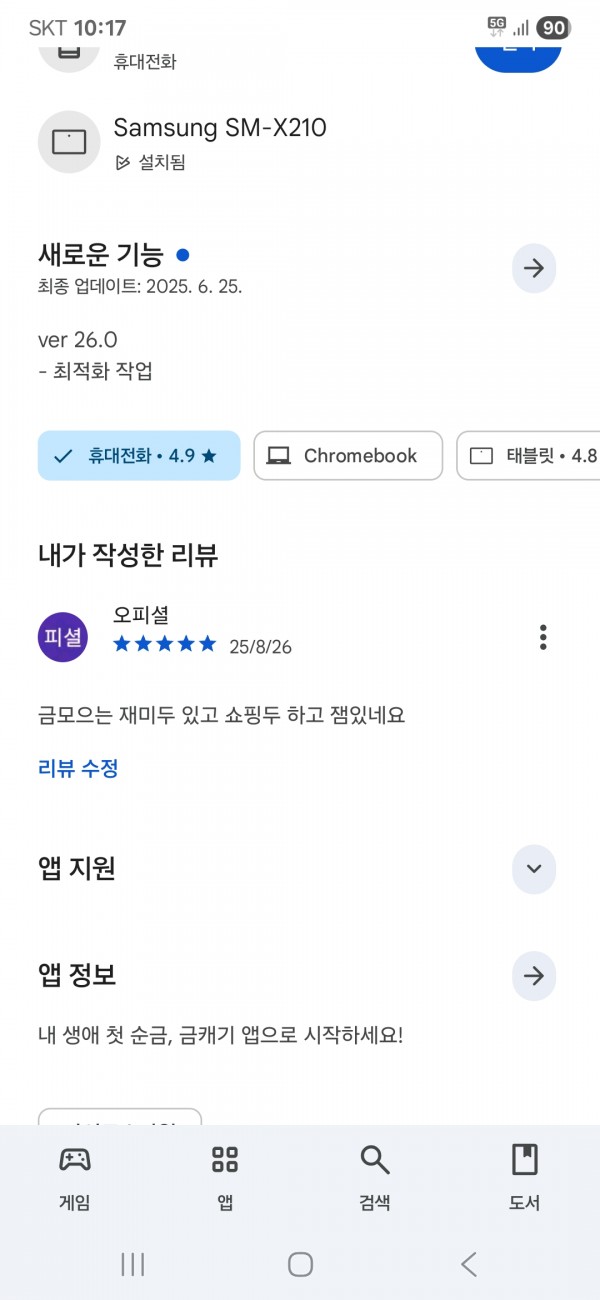
Task: Tap the 도서 bookmark icon
Action: pos(525,1160)
